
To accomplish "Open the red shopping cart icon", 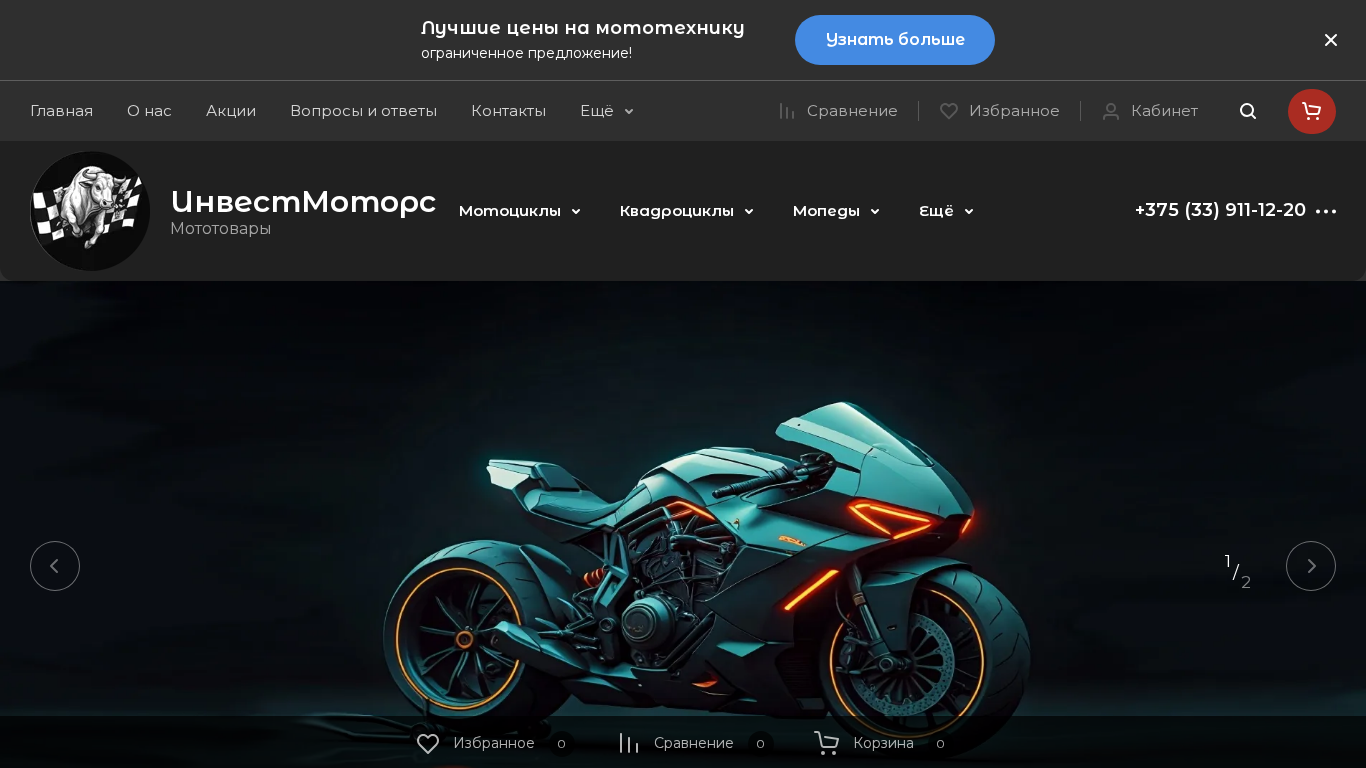I will point(1311,111).
